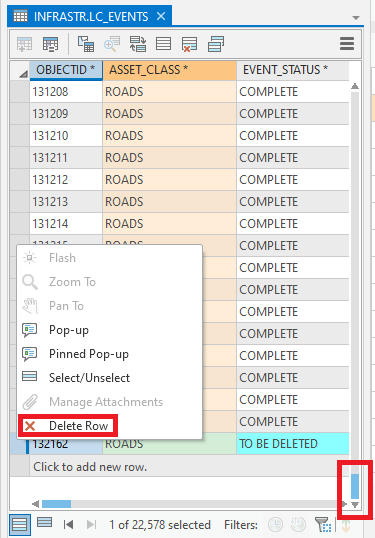Click the Add Field toolbar icon

pos(24,44)
